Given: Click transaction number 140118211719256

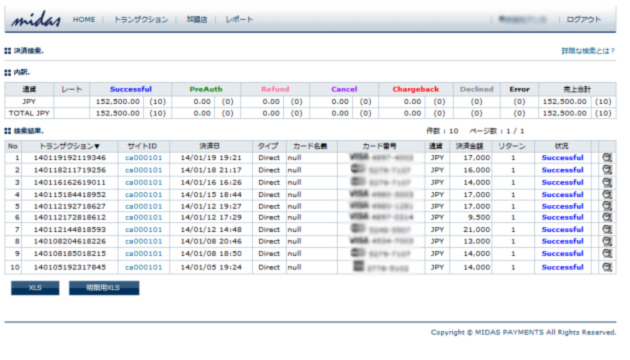Looking at the screenshot, I should coord(70,170).
